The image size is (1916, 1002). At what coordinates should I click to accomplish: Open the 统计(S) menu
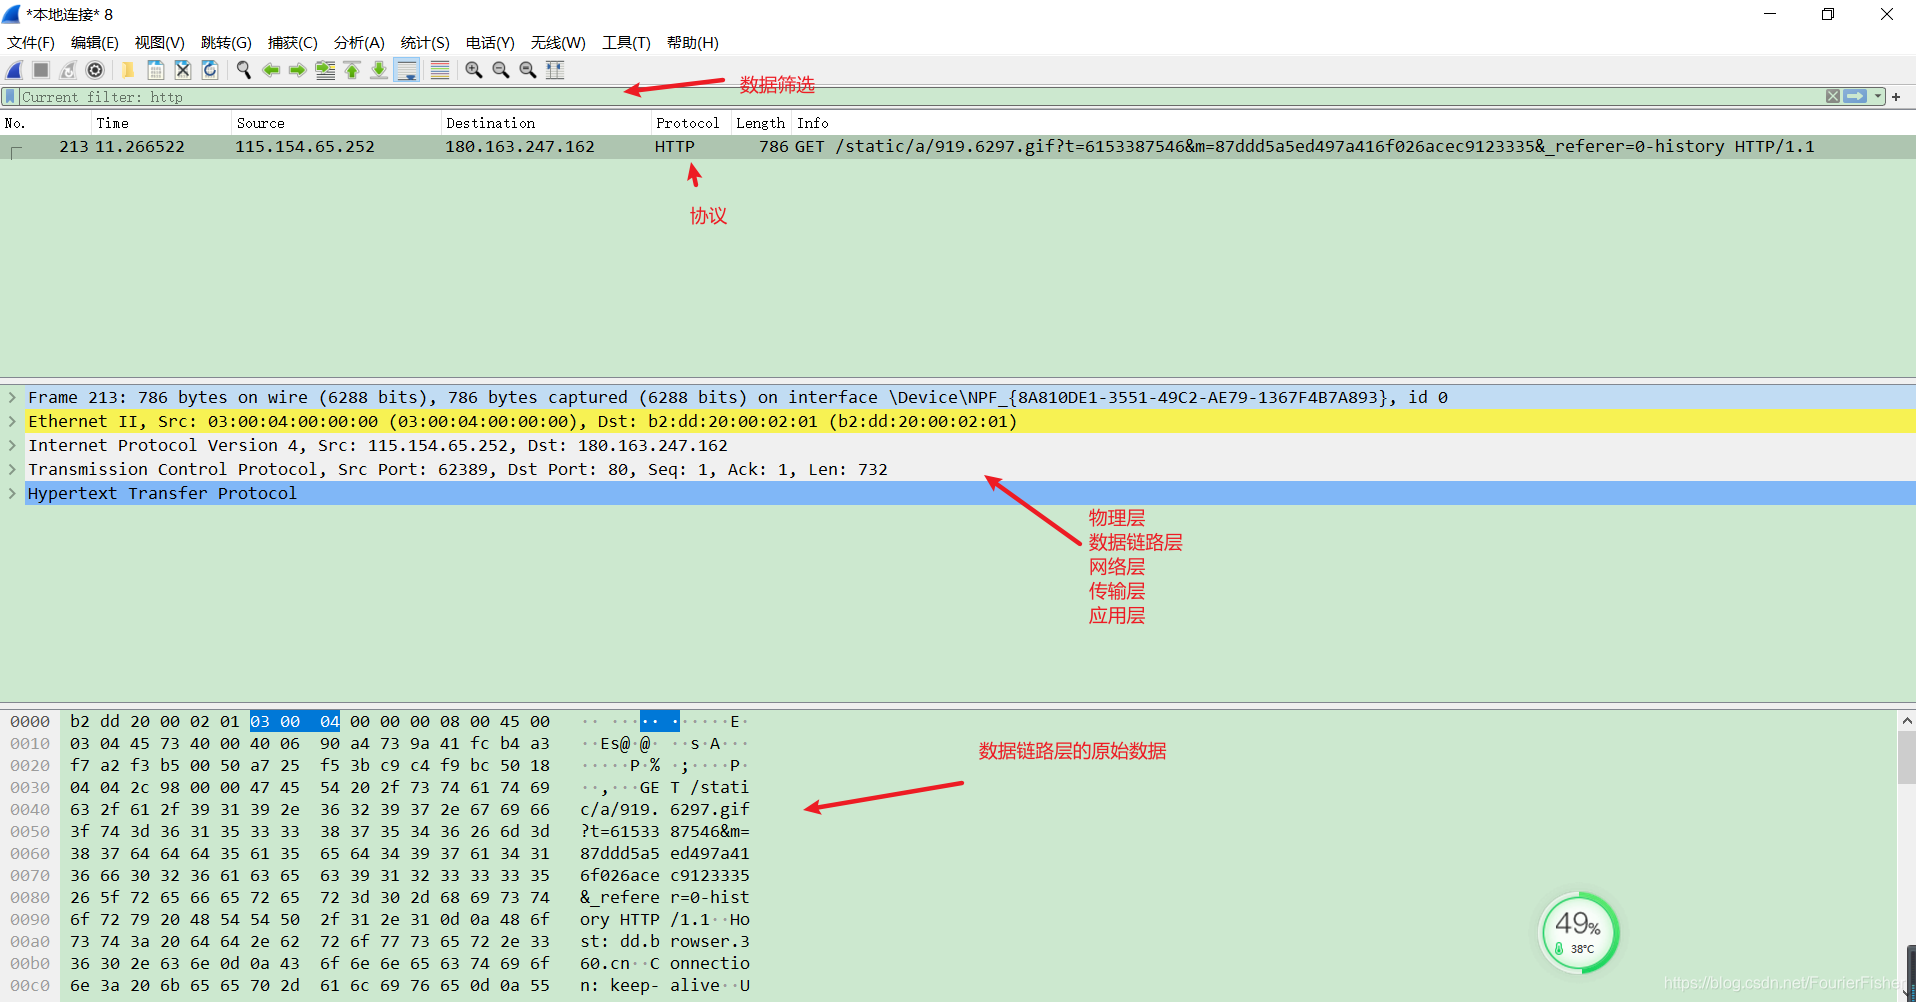tap(425, 43)
